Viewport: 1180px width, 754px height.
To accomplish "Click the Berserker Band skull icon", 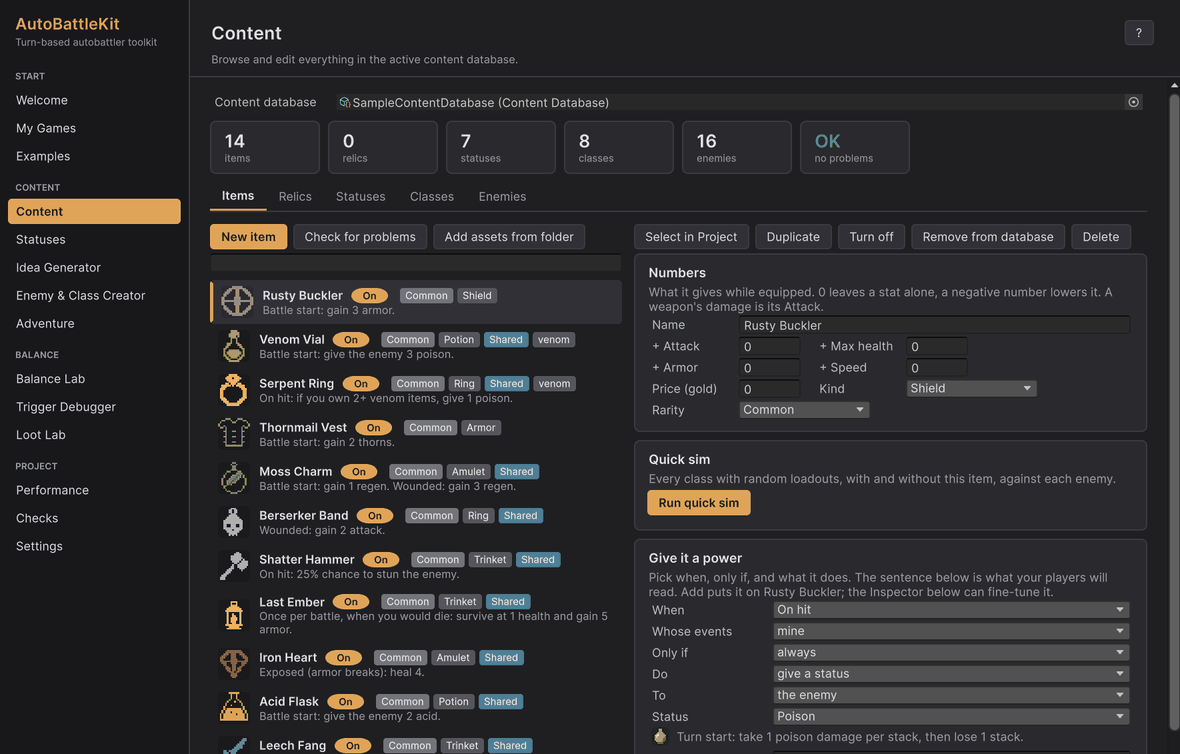I will click(234, 521).
